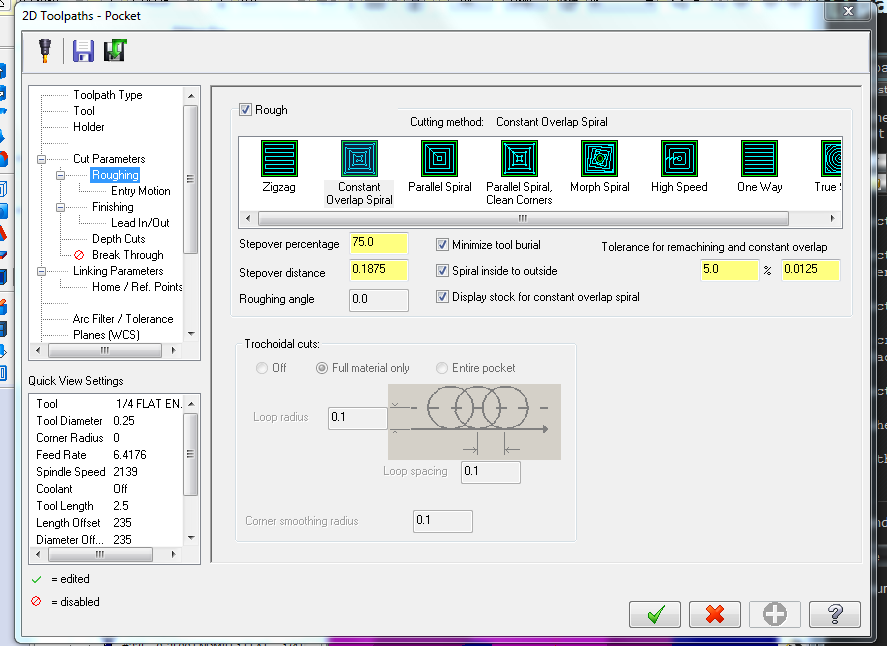887x646 pixels.
Task: Collapse the Linking Parameters tree node
Action: [x=41, y=271]
